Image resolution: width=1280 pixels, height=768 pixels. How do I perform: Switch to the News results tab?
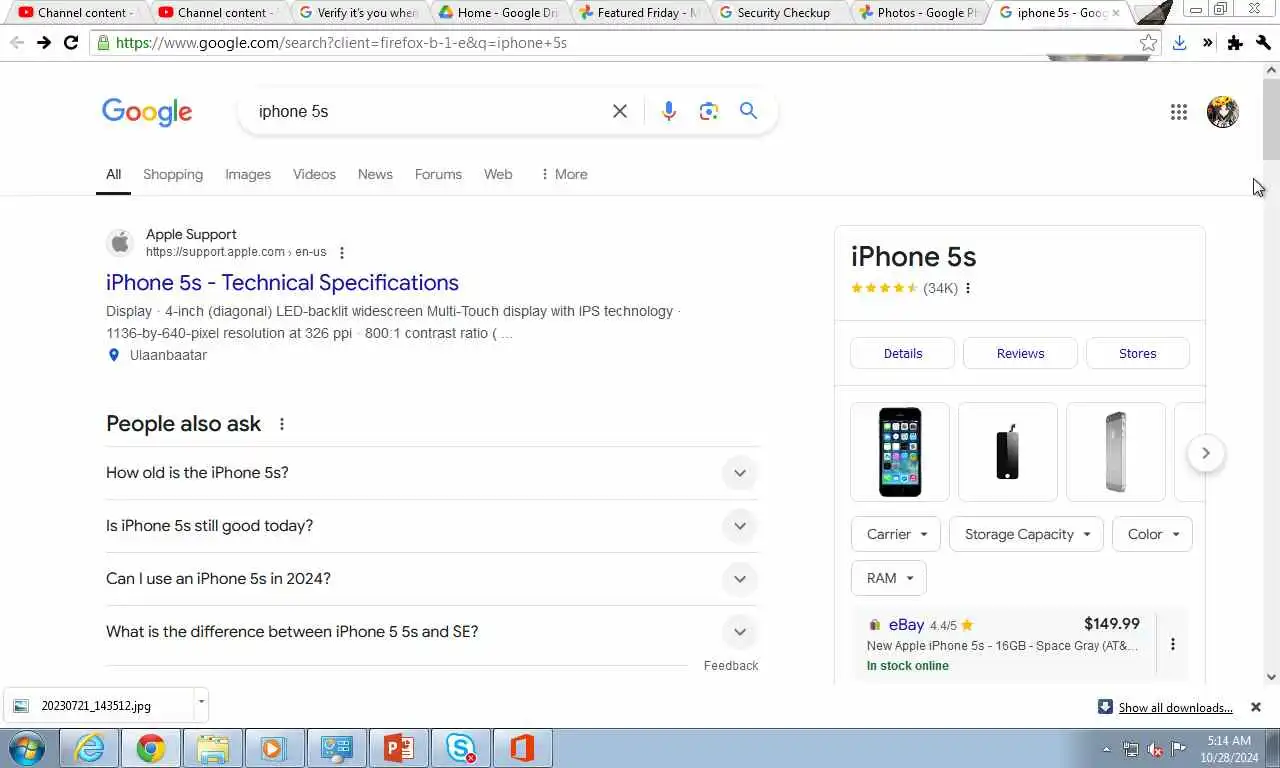pos(375,174)
